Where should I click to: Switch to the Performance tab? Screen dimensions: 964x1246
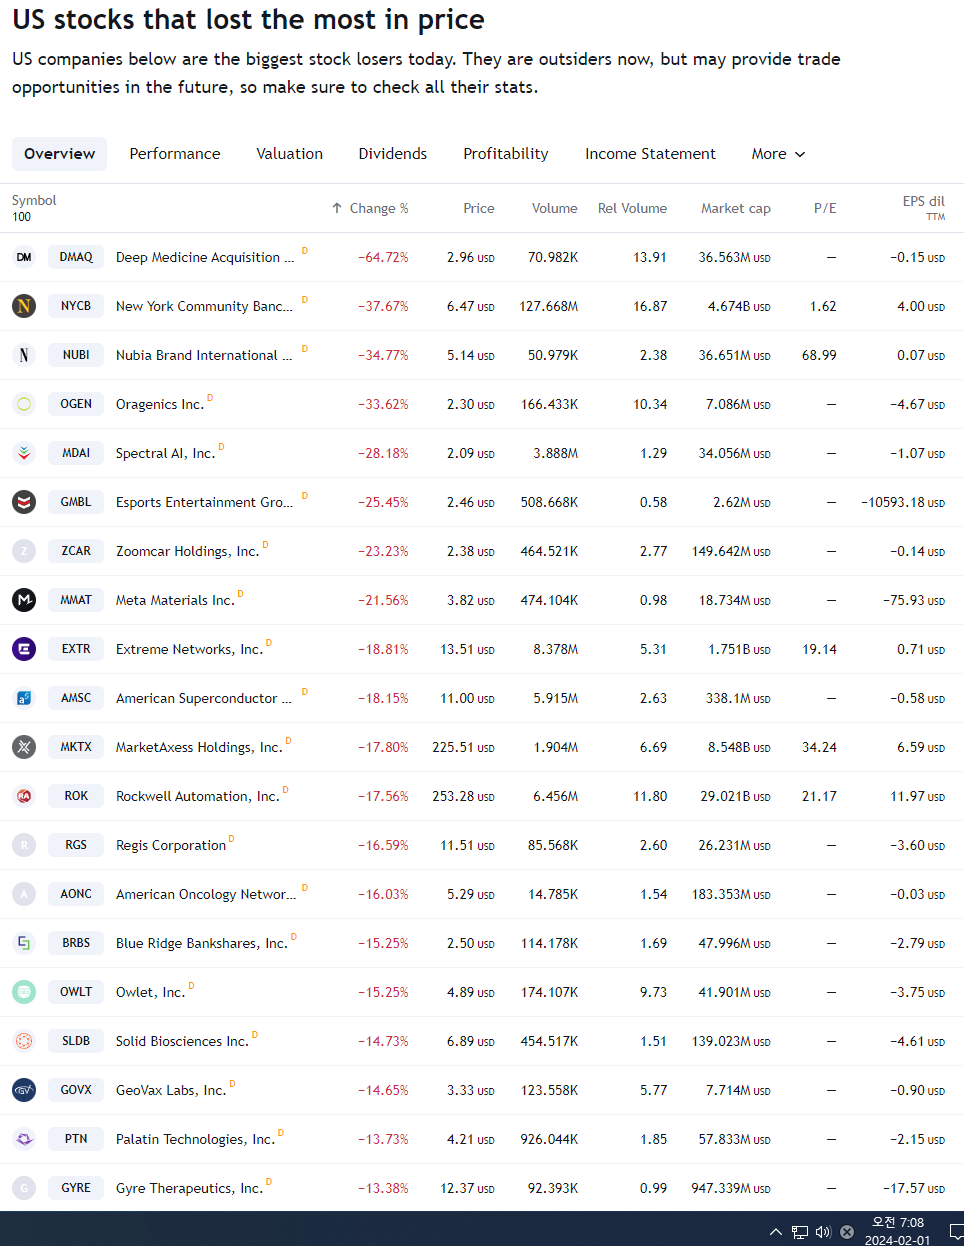point(175,154)
